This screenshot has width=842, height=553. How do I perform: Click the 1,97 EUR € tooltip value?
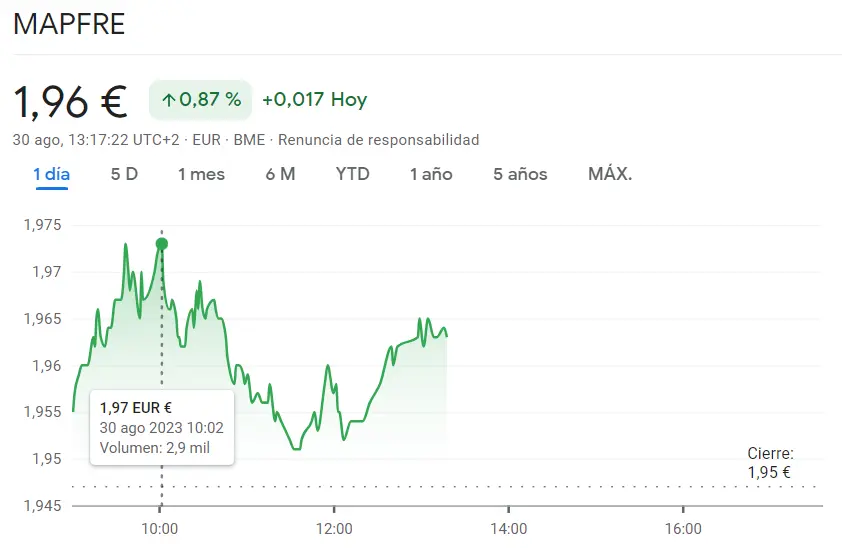[135, 408]
